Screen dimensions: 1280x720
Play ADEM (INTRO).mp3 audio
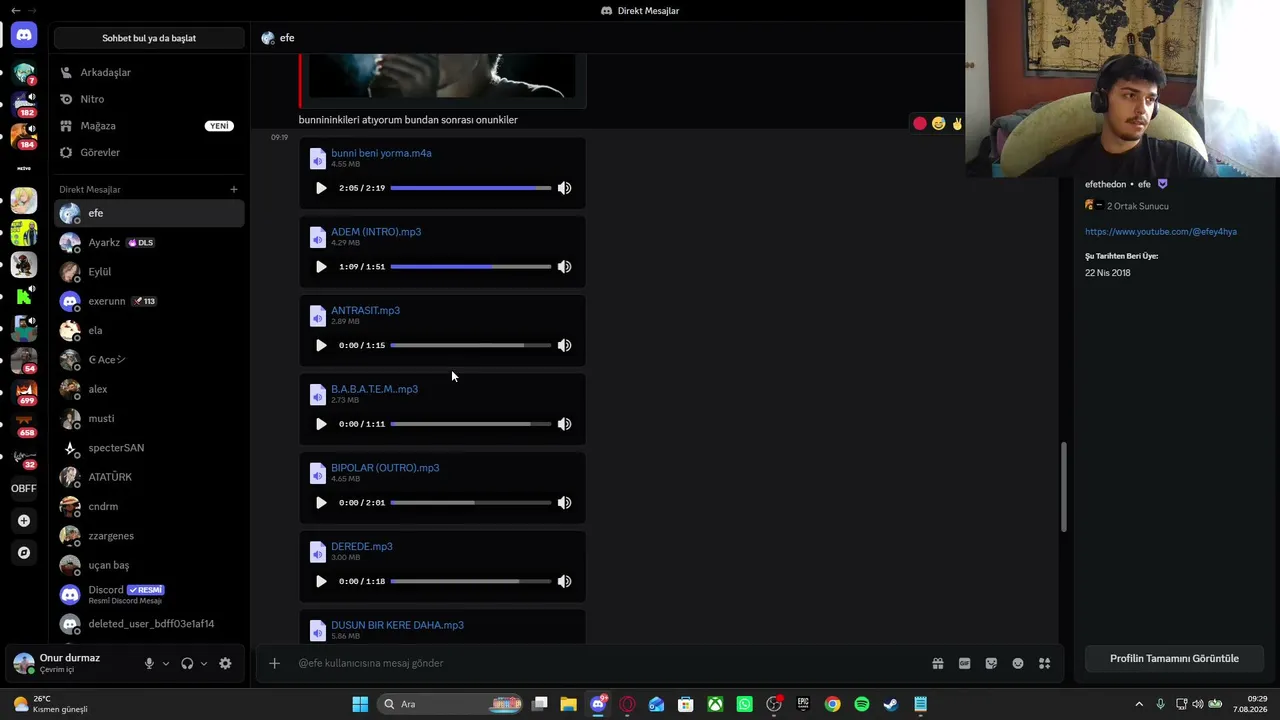coord(321,267)
